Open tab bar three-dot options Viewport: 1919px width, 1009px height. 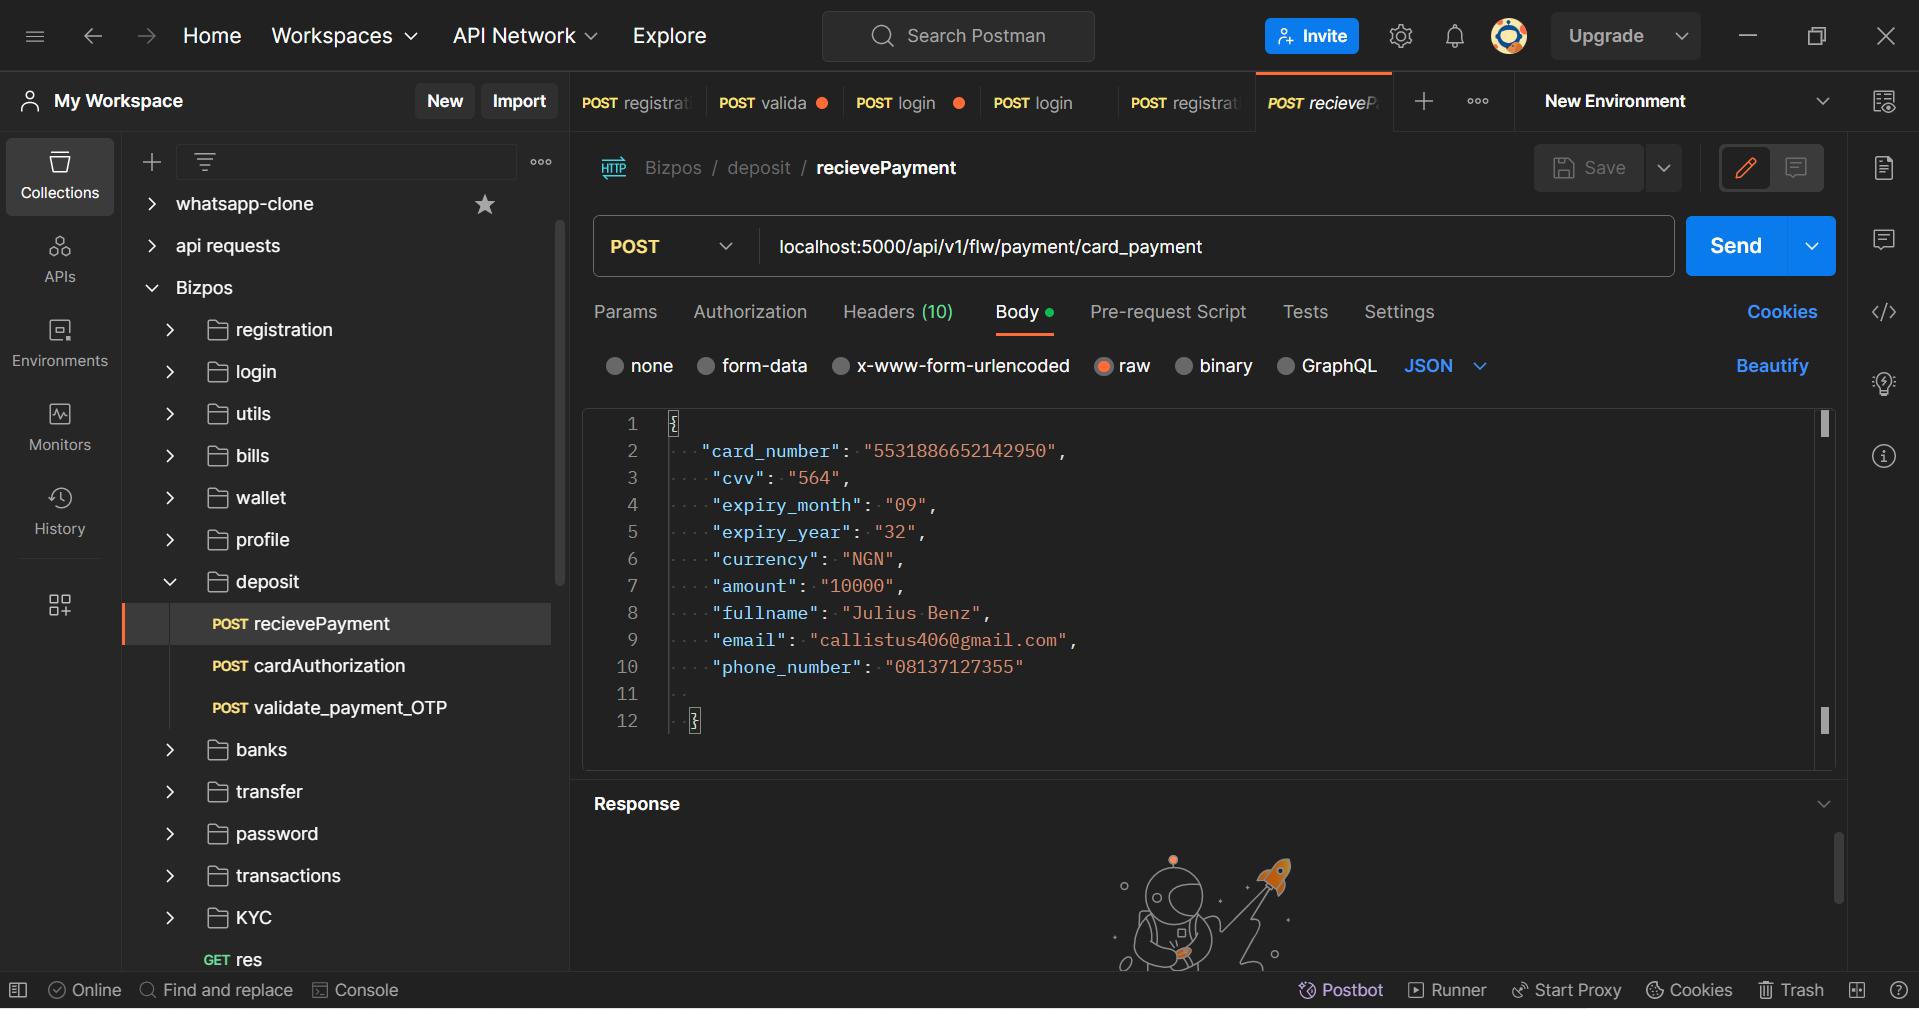point(1478,101)
